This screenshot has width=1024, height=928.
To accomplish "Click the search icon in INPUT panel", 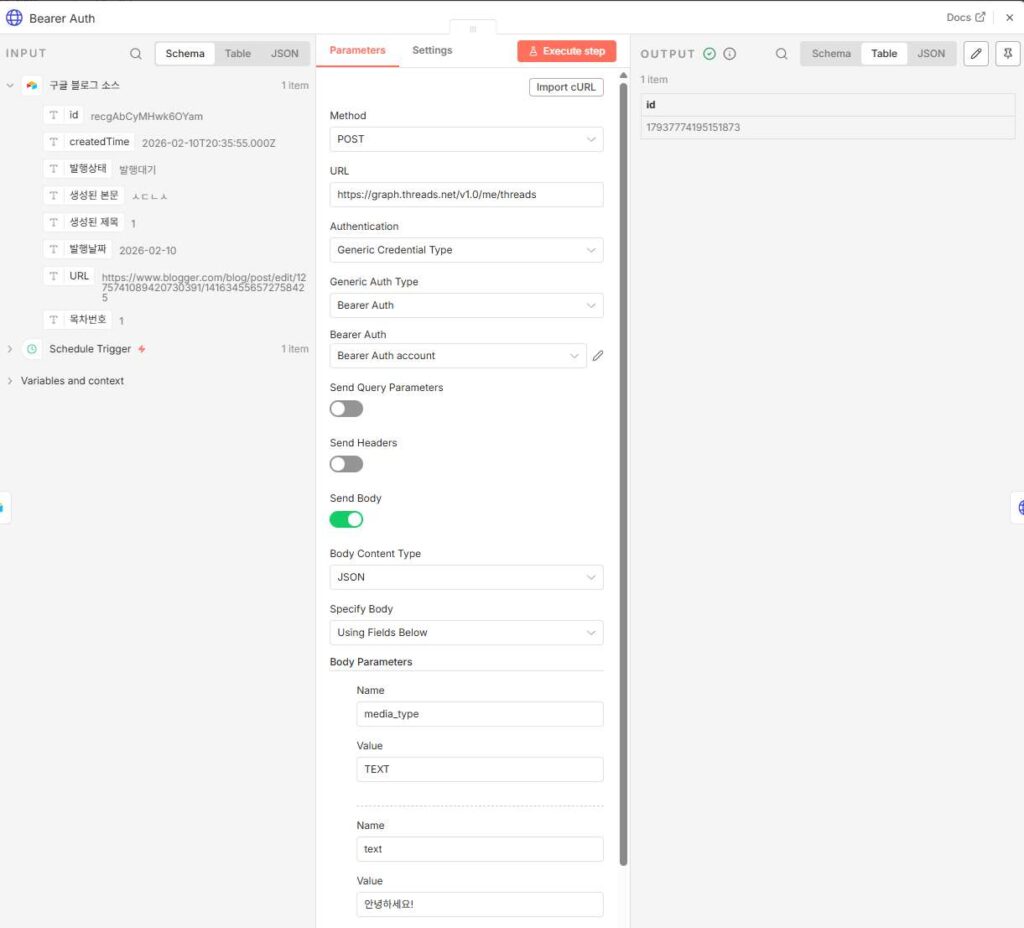I will (x=136, y=54).
